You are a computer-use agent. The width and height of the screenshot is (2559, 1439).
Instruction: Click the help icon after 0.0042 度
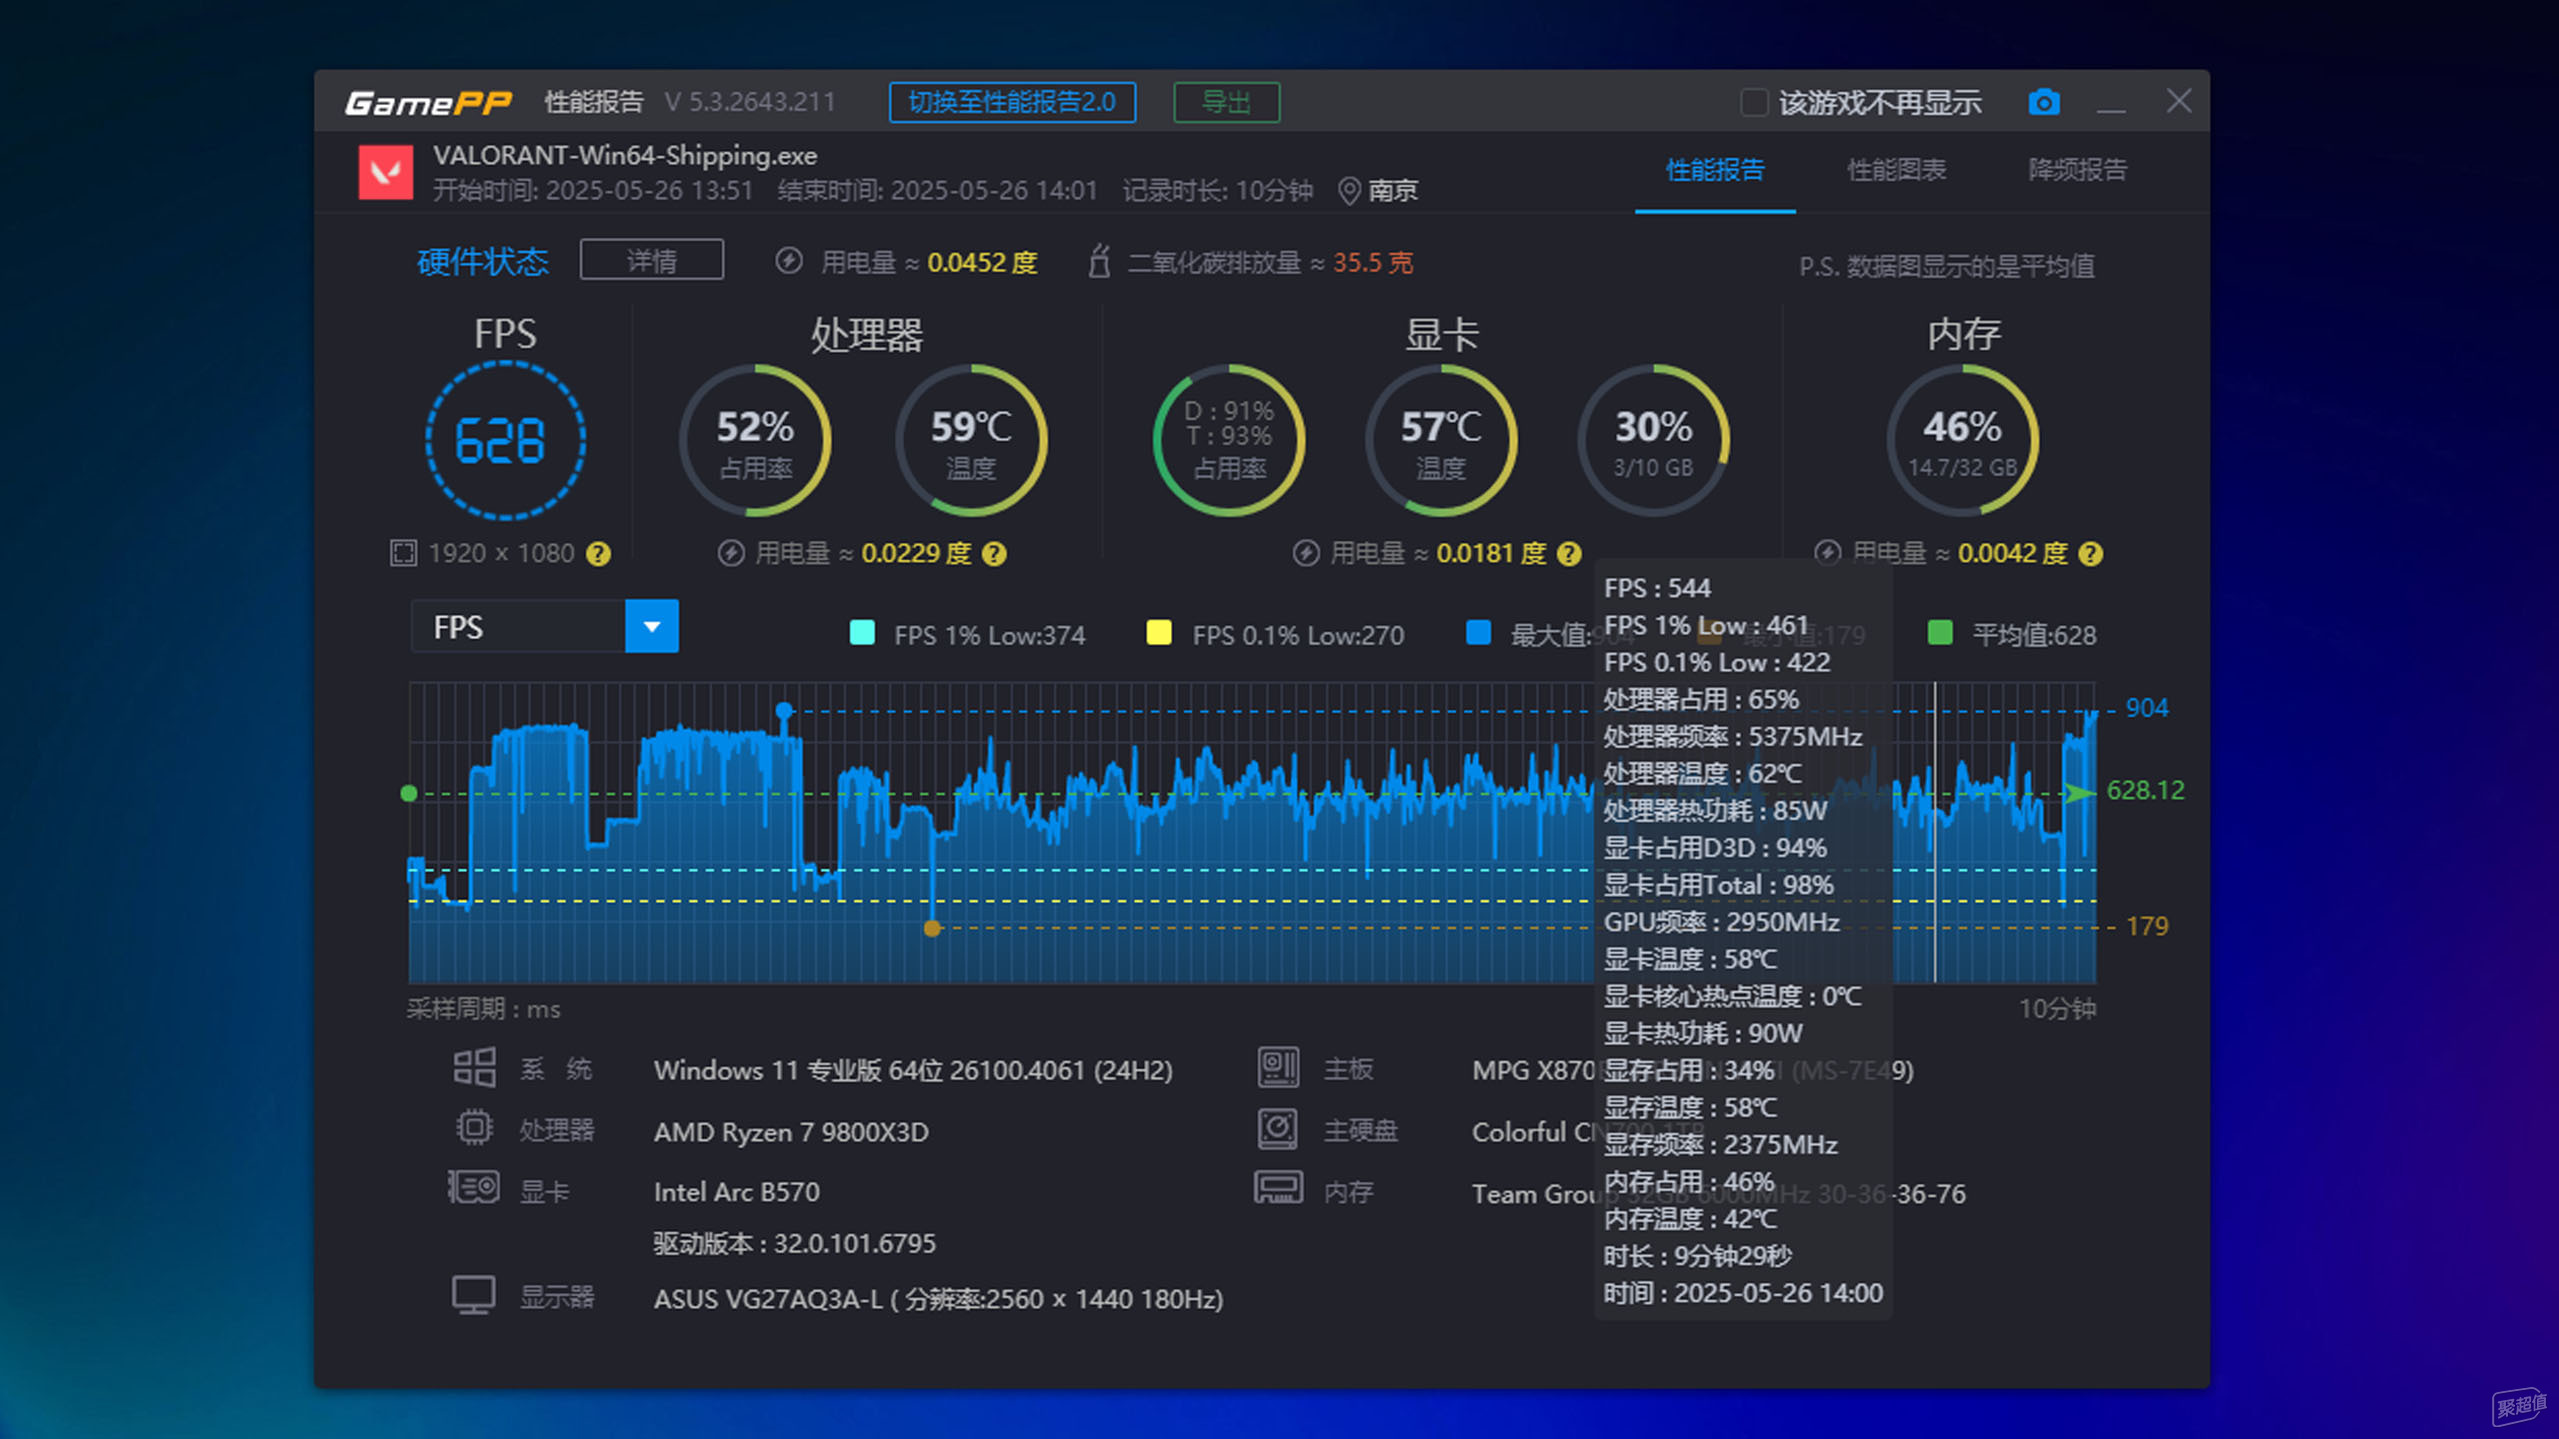[2090, 553]
